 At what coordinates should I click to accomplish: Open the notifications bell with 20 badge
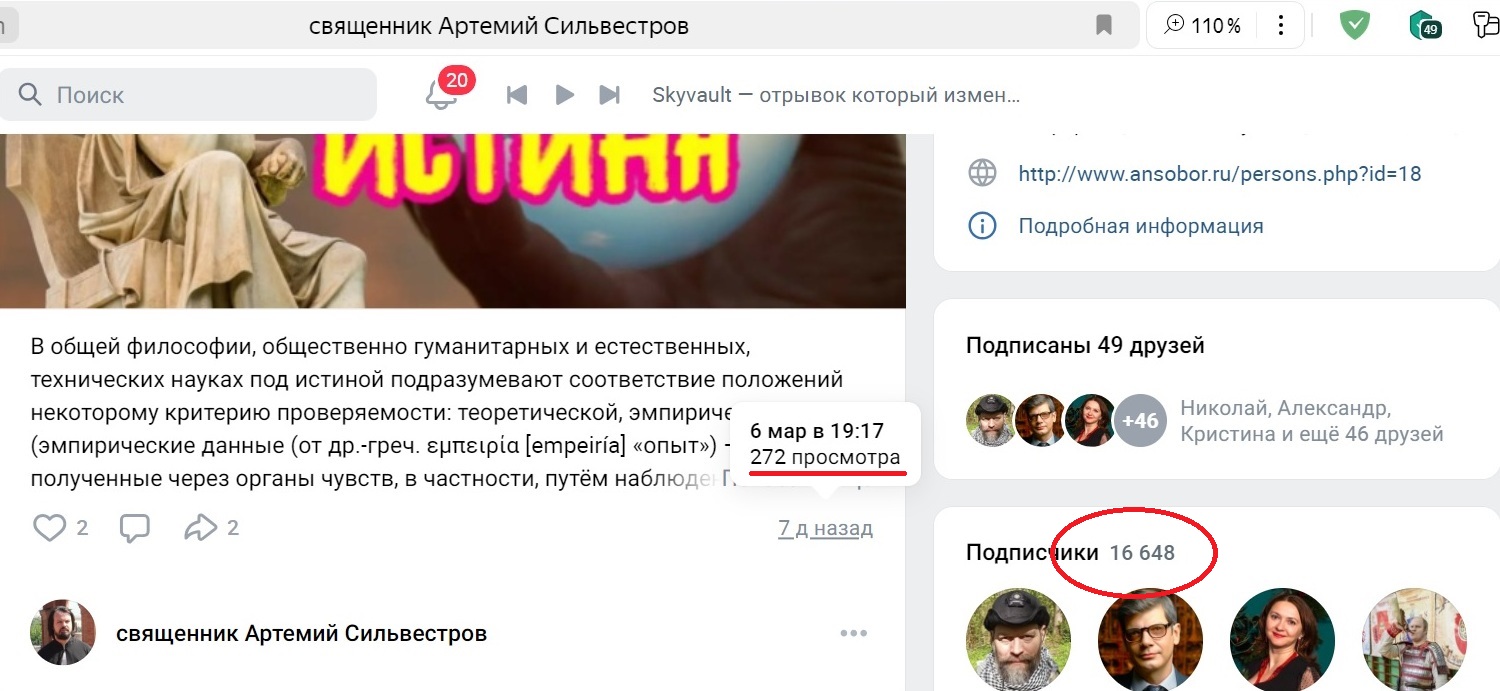point(441,94)
